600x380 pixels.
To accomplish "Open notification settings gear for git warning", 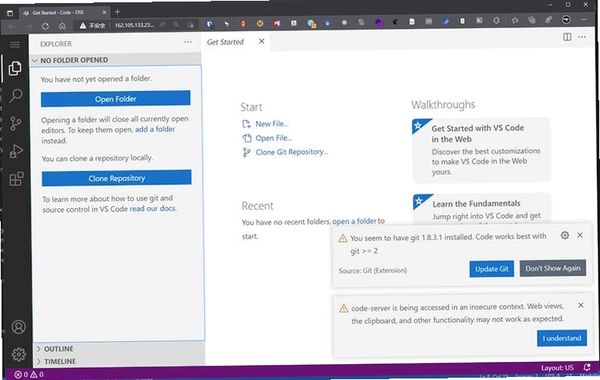I will point(565,235).
